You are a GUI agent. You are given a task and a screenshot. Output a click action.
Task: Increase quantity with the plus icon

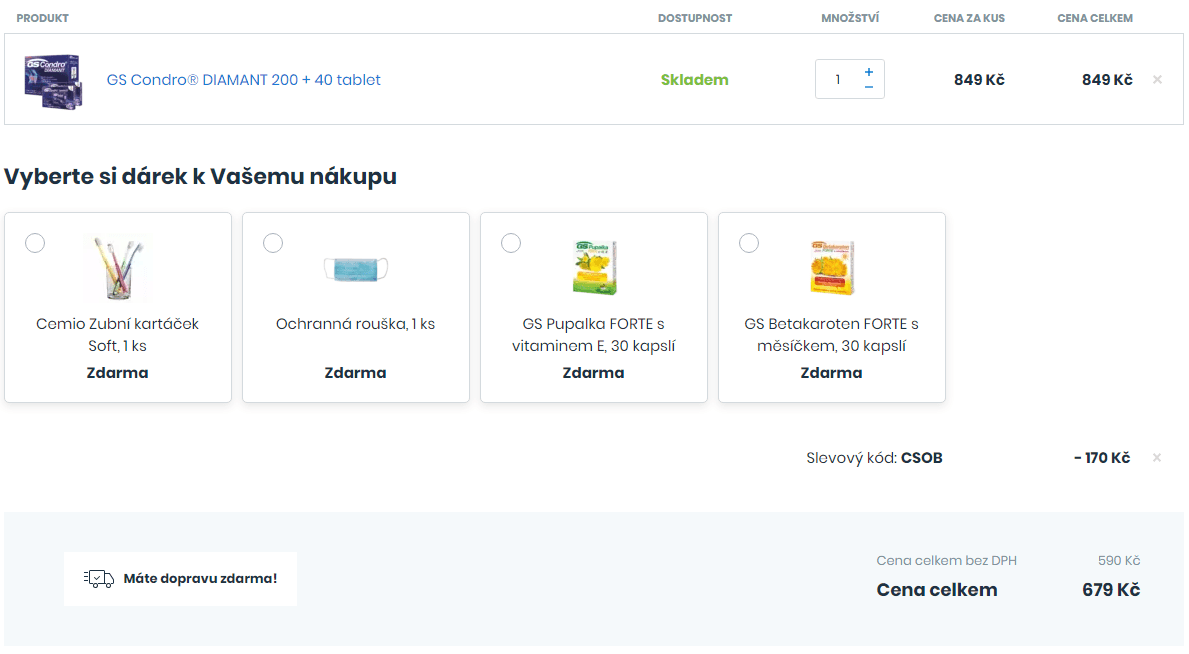pyautogui.click(x=869, y=71)
